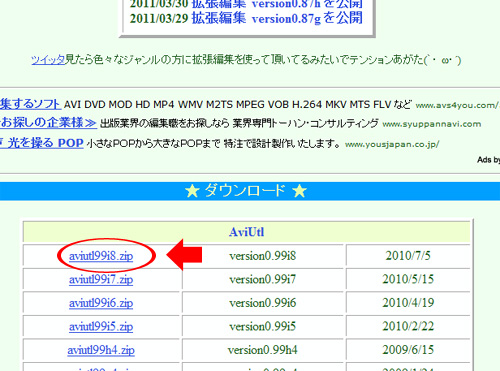
Task: Select the 2009/6/15 date cell
Action: (x=408, y=350)
